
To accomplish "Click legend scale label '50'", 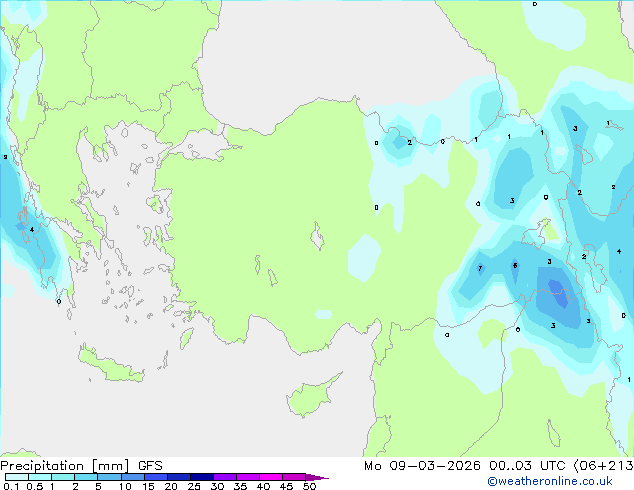I will (x=309, y=486).
